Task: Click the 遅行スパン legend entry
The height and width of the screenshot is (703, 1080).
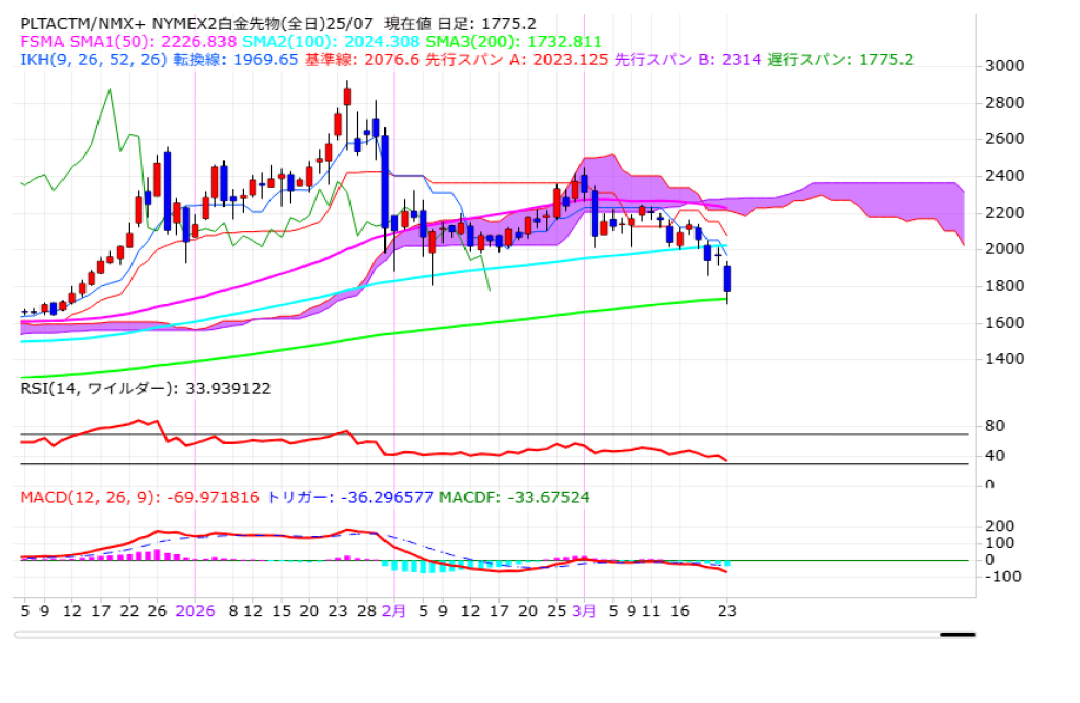Action: 840,59
